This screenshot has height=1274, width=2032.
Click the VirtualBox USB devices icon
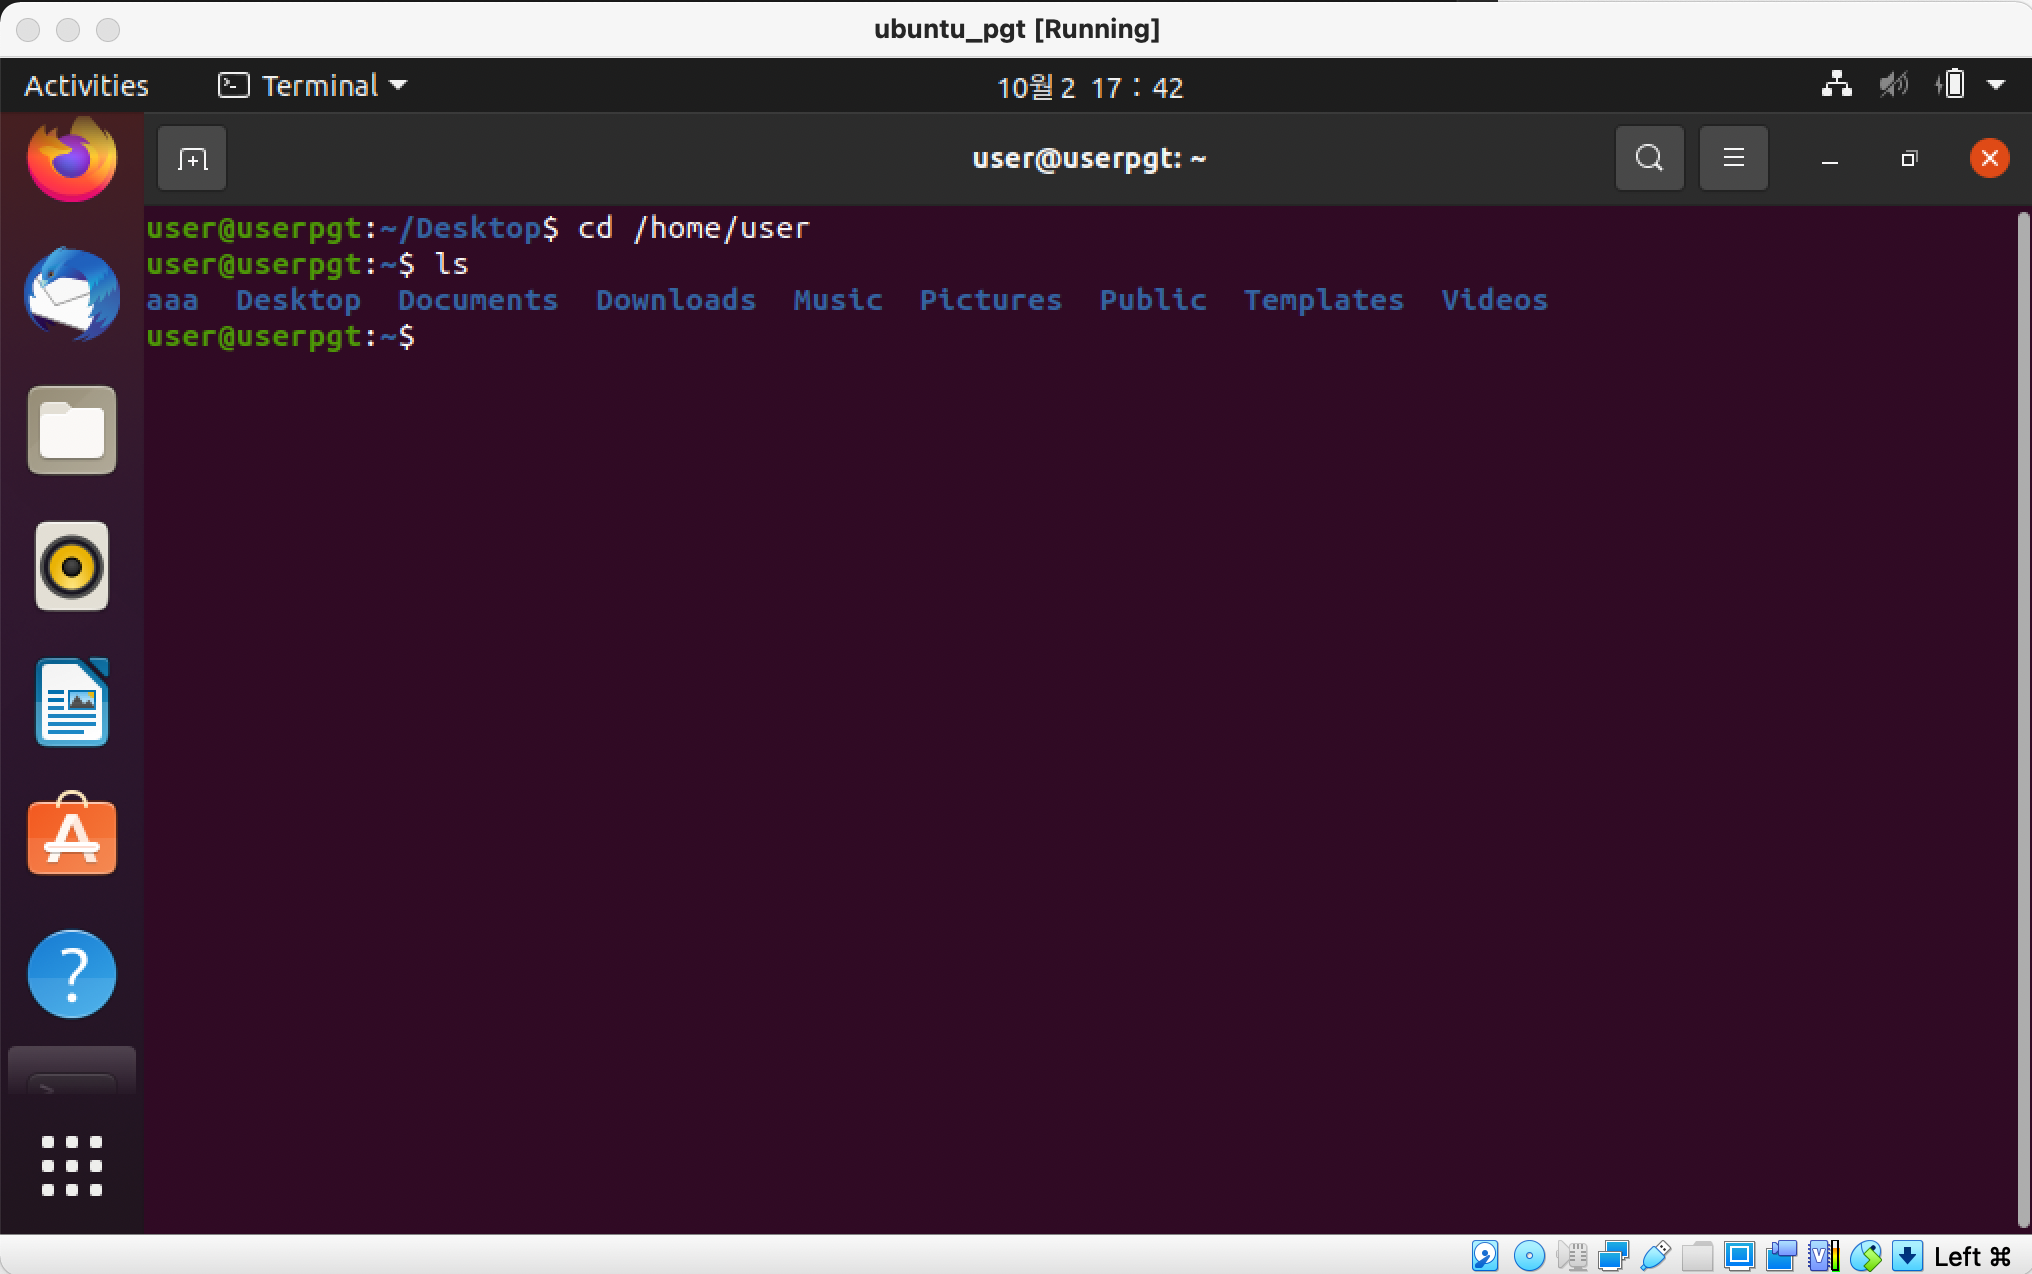1655,1256
